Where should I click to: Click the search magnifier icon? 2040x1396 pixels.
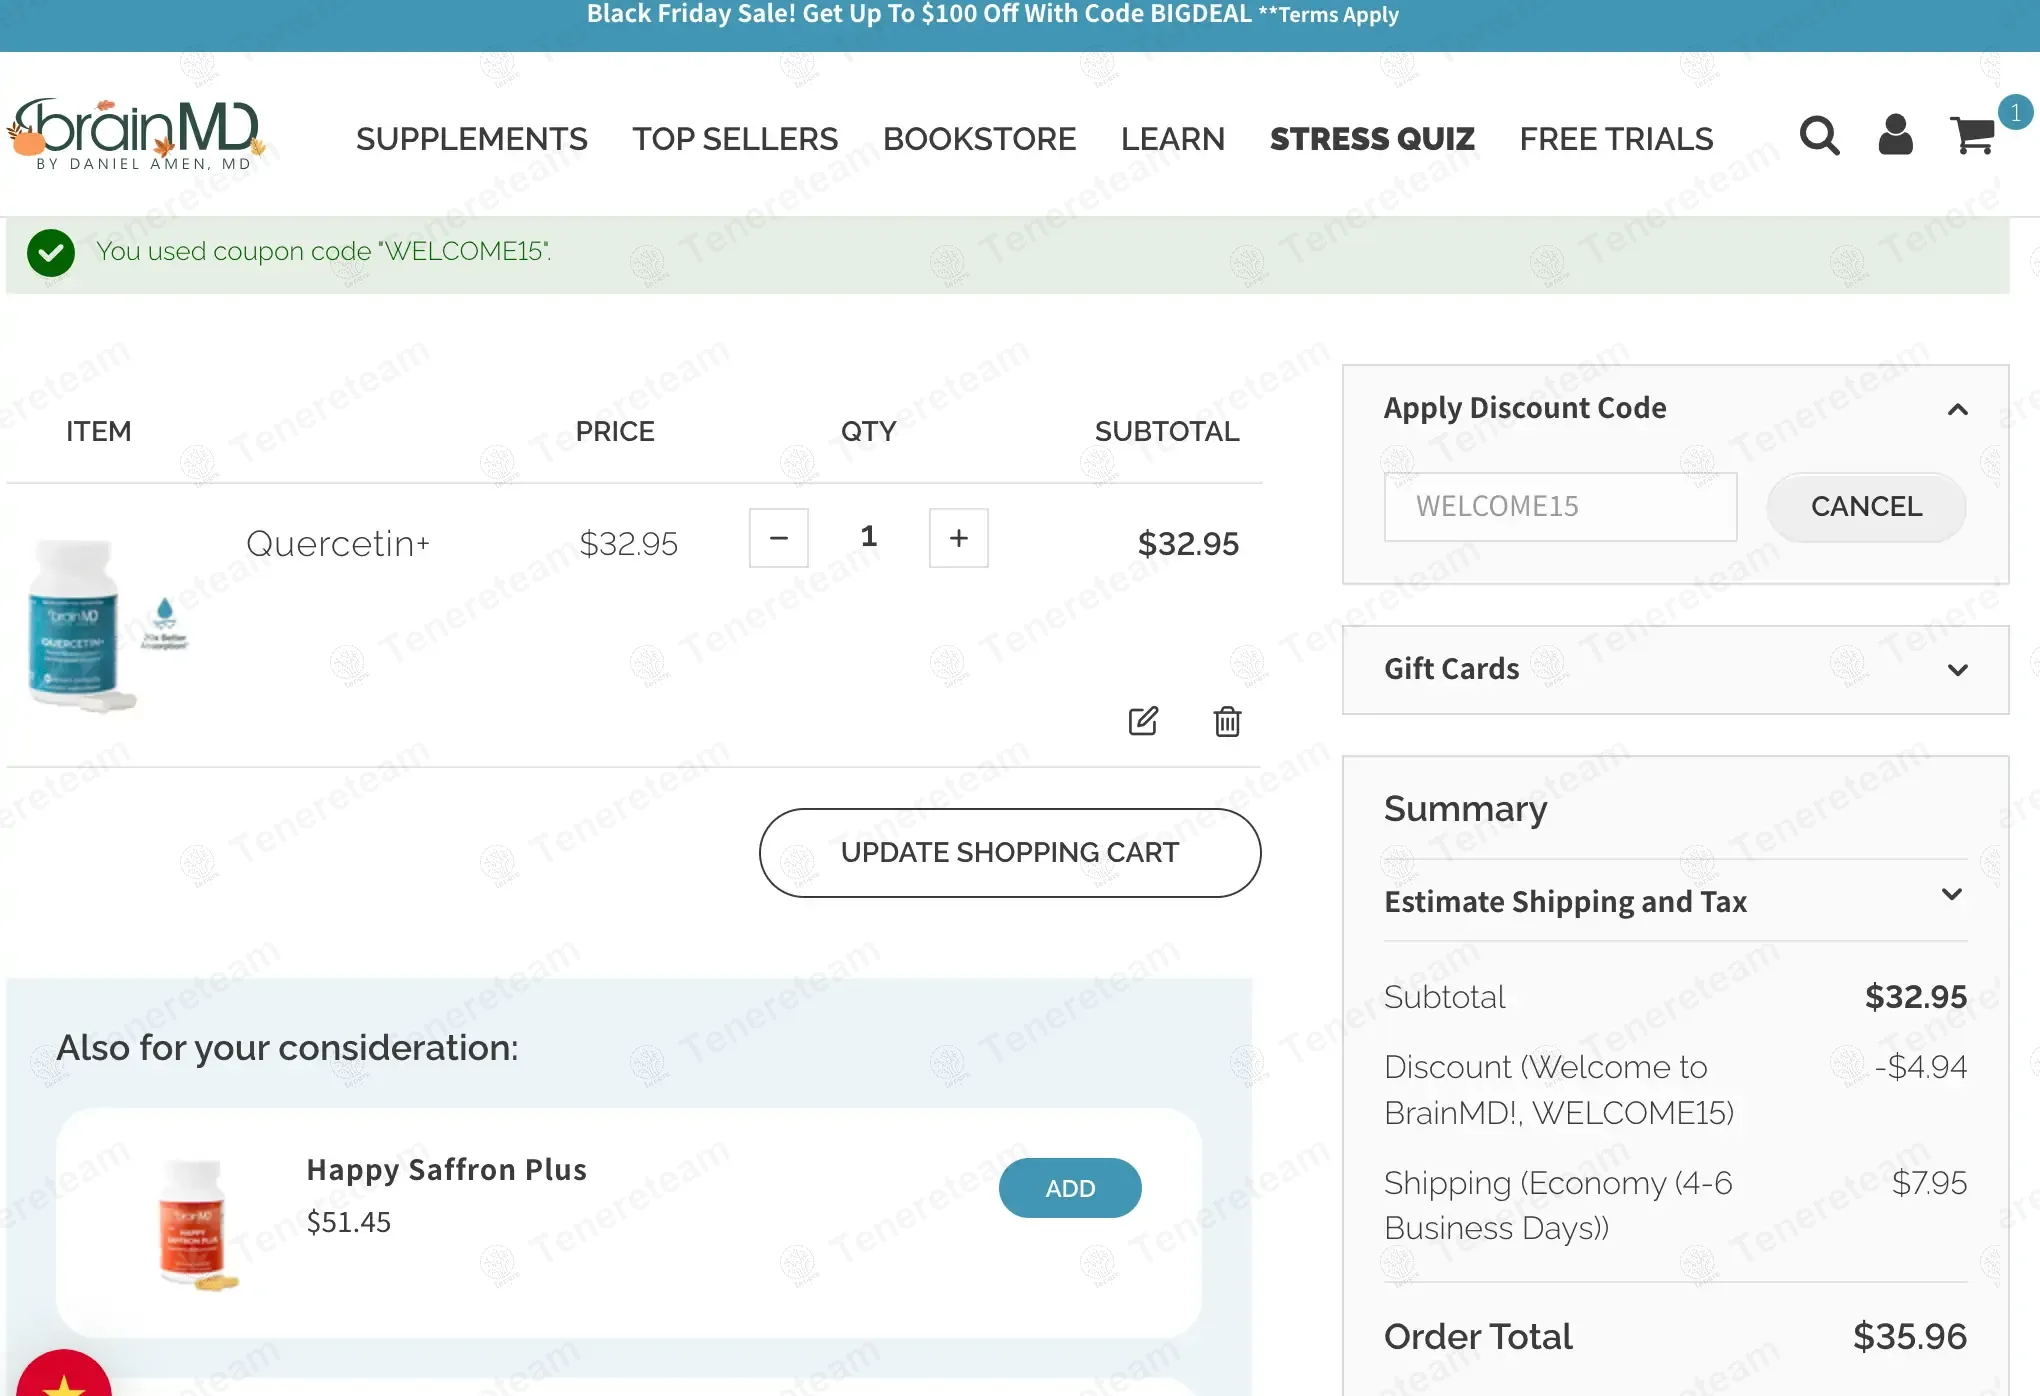click(x=1819, y=136)
